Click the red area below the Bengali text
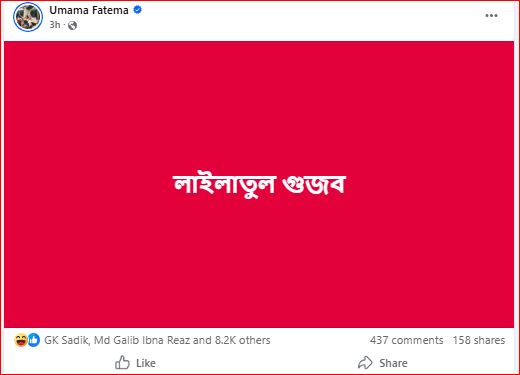This screenshot has width=520, height=375. coord(259,263)
